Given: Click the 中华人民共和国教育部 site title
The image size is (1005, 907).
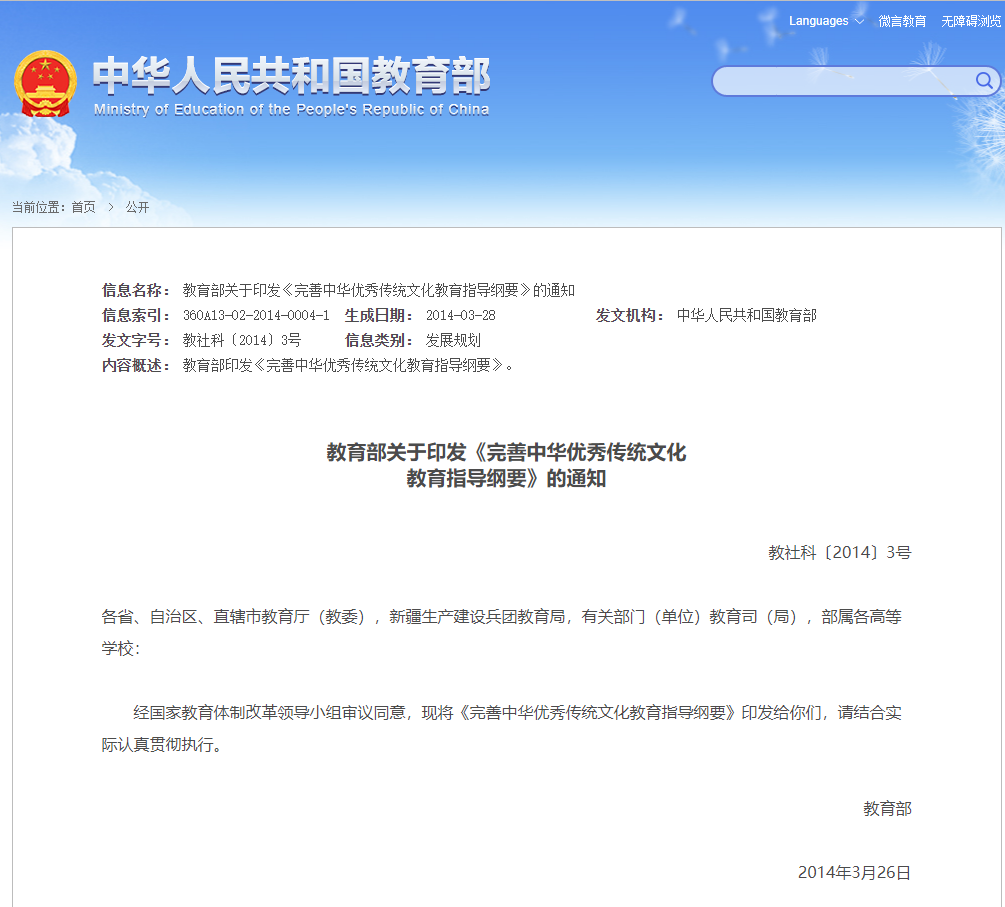Looking at the screenshot, I should coord(291,76).
